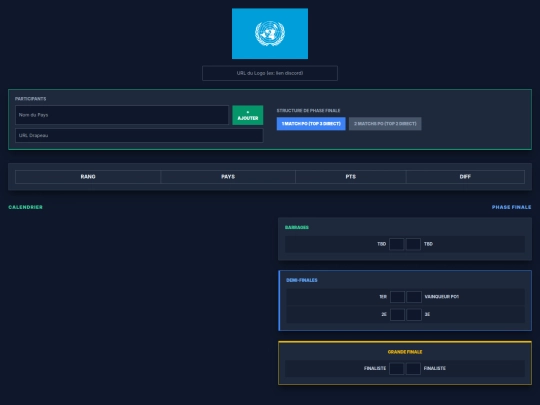Click the URL Drapeau input field

tap(139, 135)
